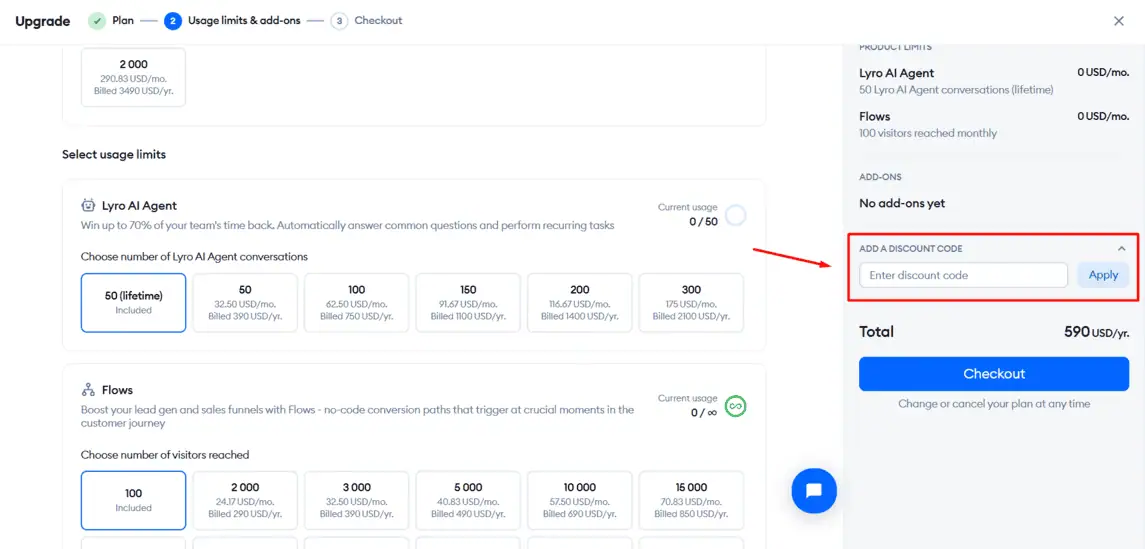Choose 50 conversations at 32.50 USD/mo.
The image size is (1145, 549).
[x=245, y=303]
